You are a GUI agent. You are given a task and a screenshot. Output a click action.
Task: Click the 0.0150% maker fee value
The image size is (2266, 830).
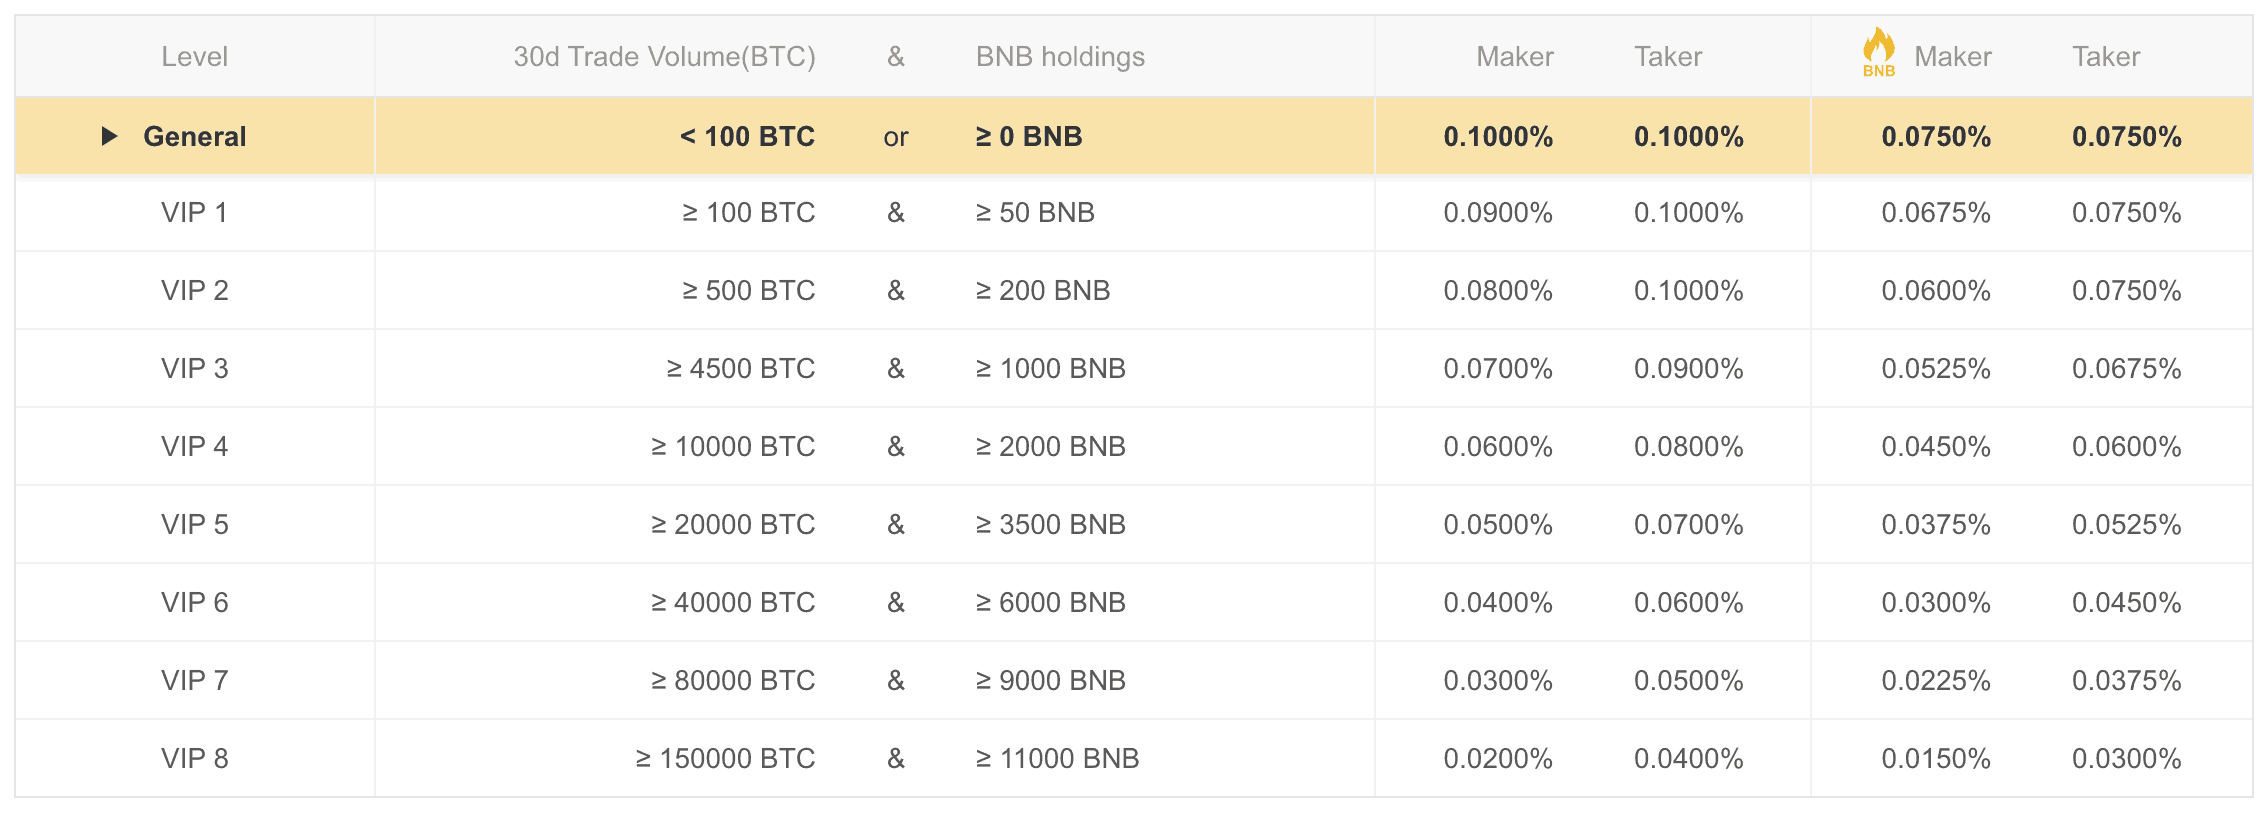1935,759
